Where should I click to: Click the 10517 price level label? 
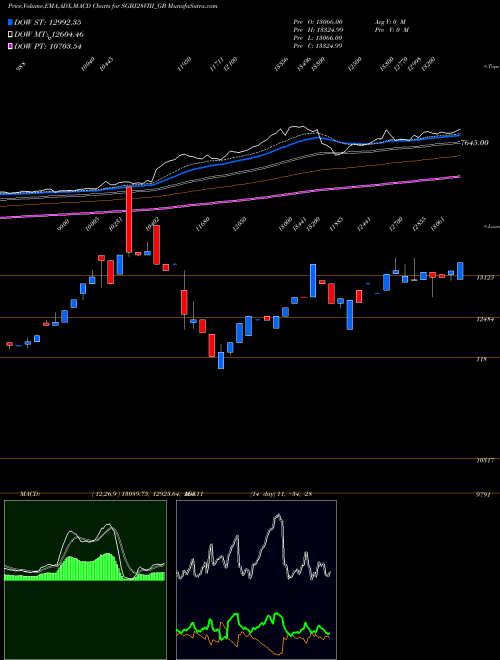tap(485, 460)
